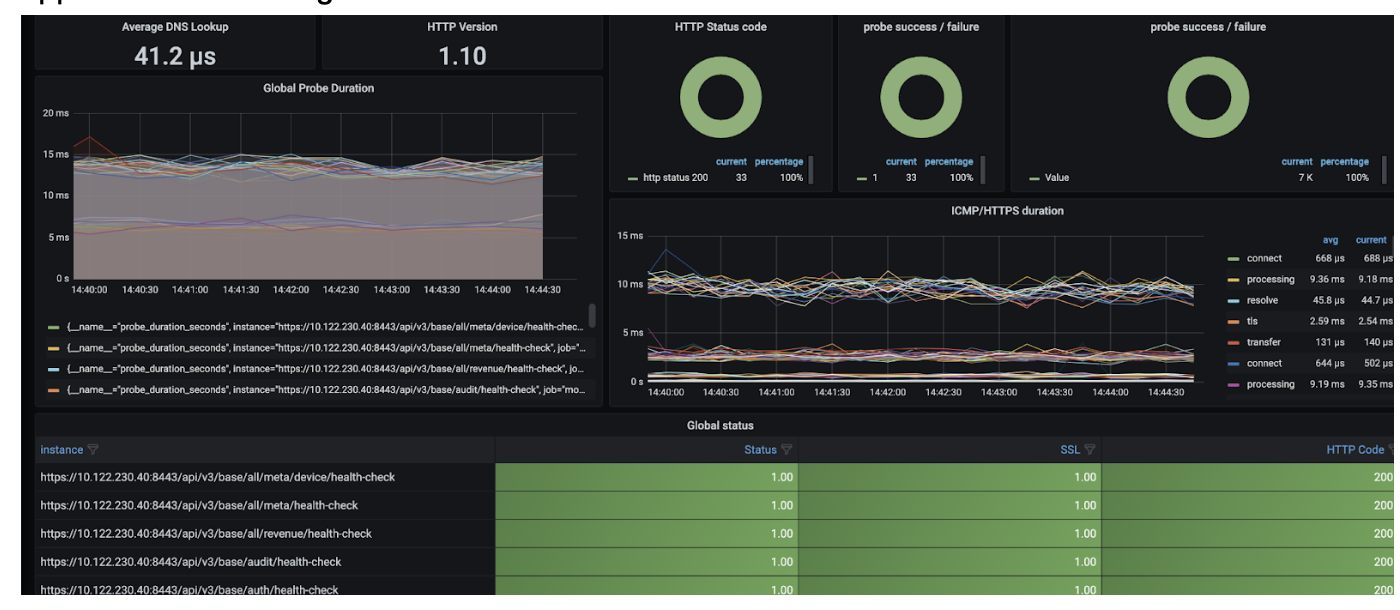Pick the red swatch of transfer series
Image resolution: width=1400 pixels, height=610 pixels.
[x=1234, y=342]
